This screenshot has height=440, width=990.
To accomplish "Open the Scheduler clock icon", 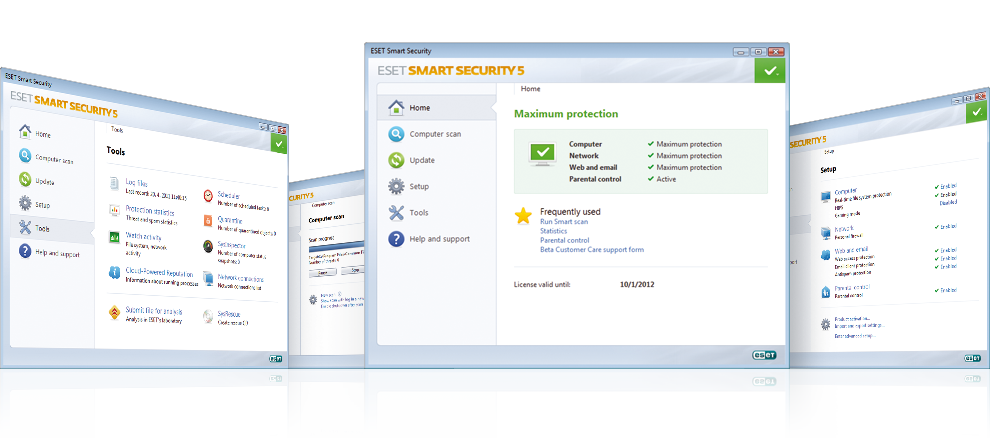I will 208,196.
